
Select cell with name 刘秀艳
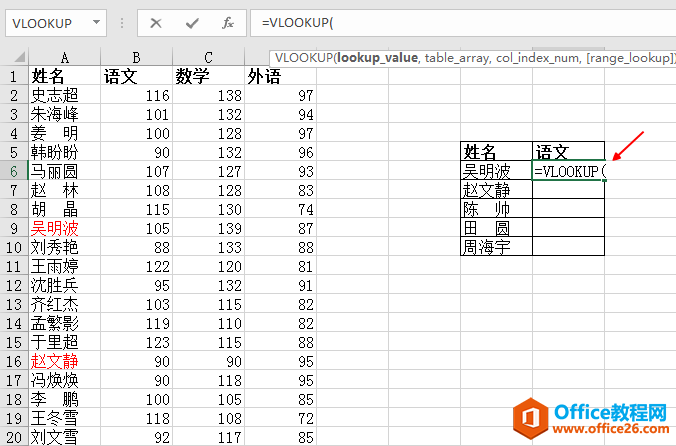pyautogui.click(x=65, y=247)
